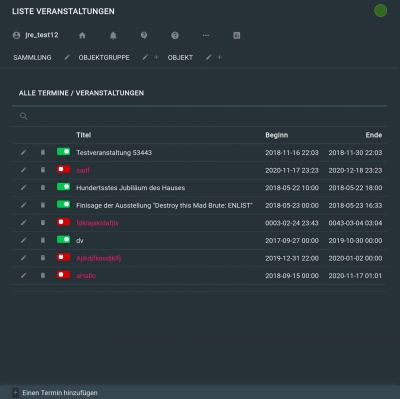
Task: Edit the Testveranstaltung 53443 event
Action: point(23,152)
